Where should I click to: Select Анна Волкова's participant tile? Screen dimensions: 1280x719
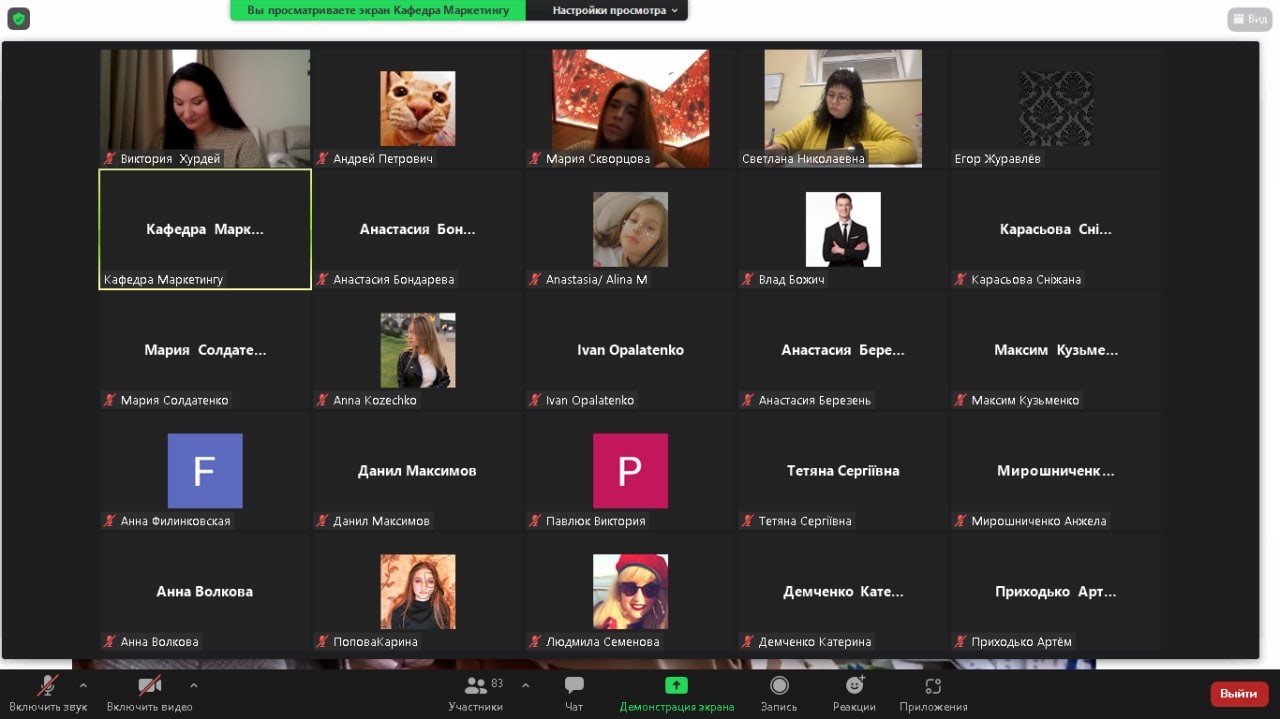click(205, 592)
